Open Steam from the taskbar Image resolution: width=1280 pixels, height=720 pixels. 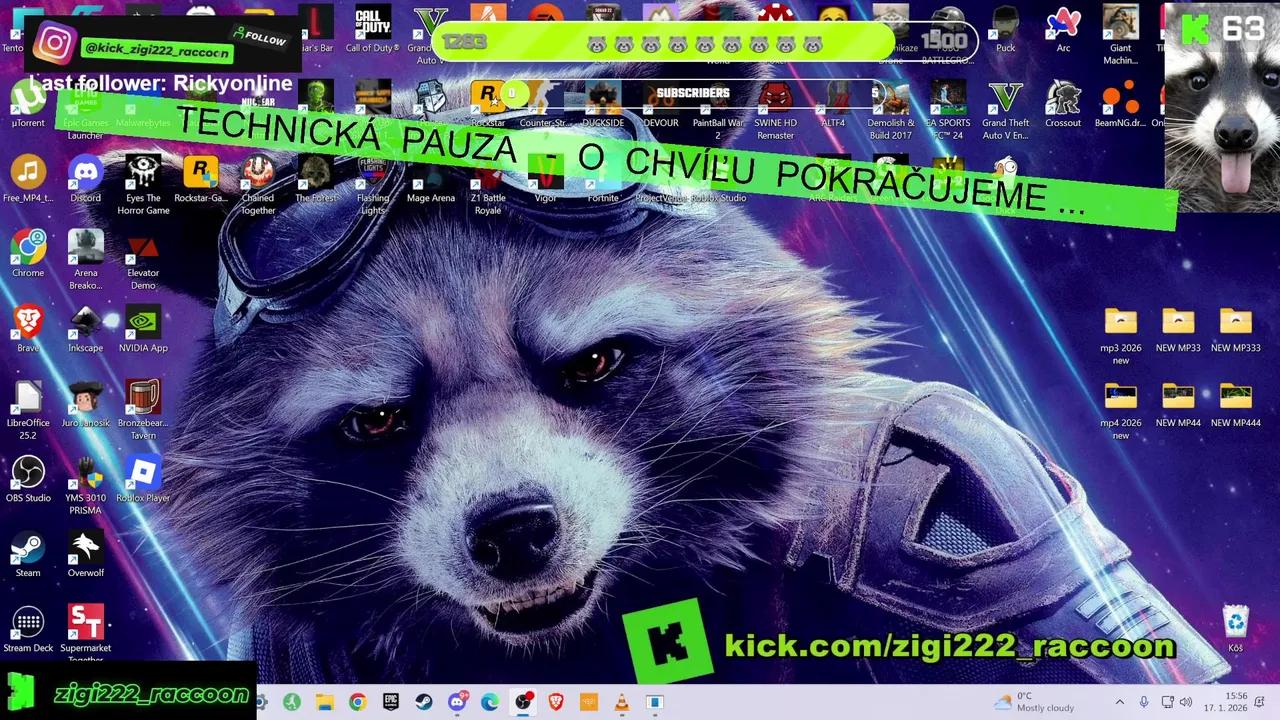point(426,702)
